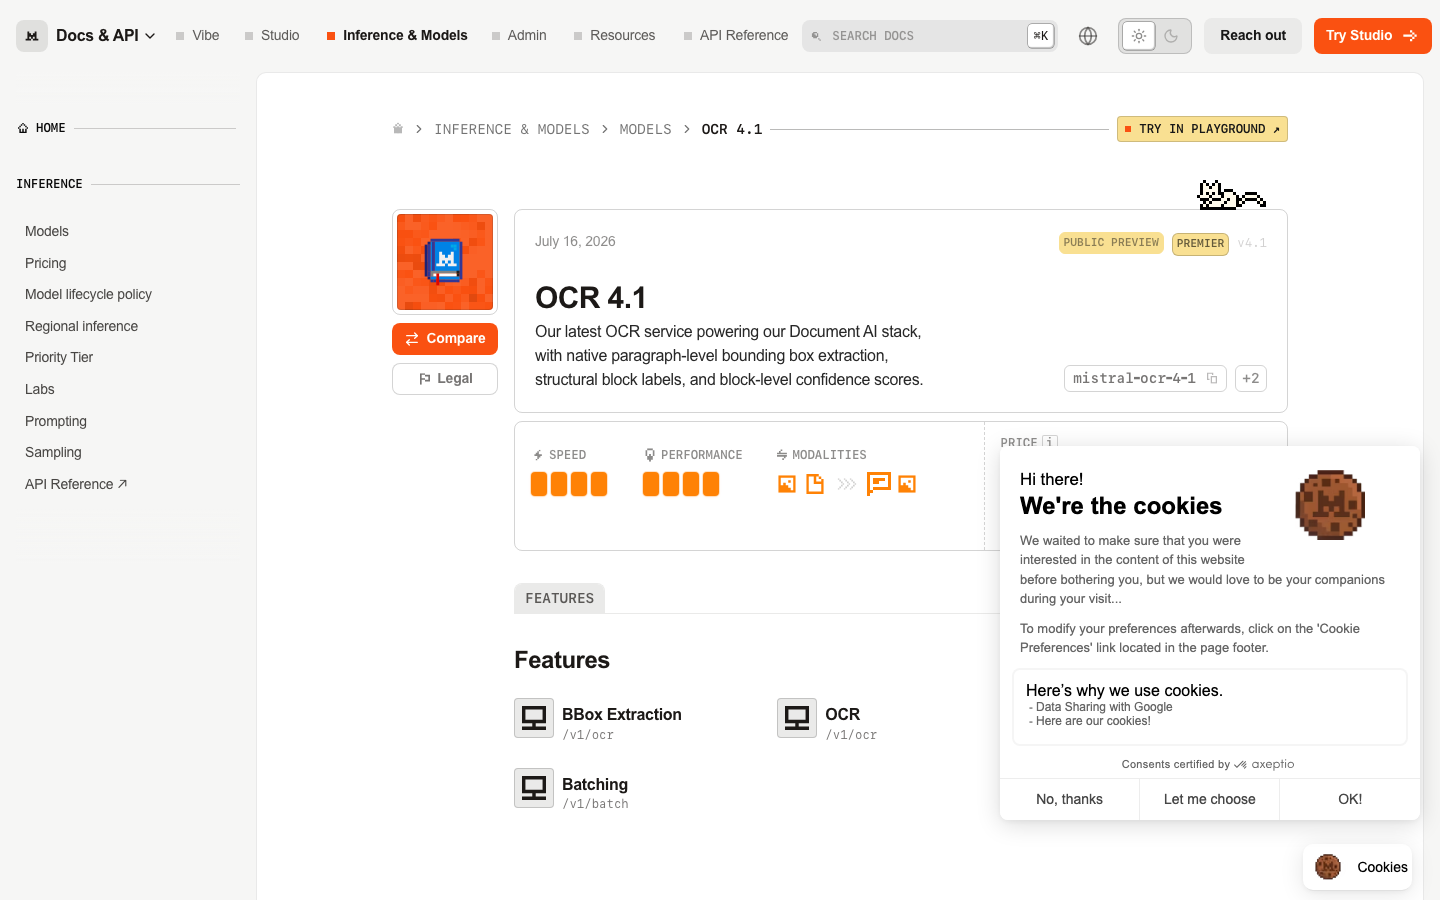Image resolution: width=1440 pixels, height=900 pixels.
Task: Click the cookie mascot image
Action: point(1330,505)
